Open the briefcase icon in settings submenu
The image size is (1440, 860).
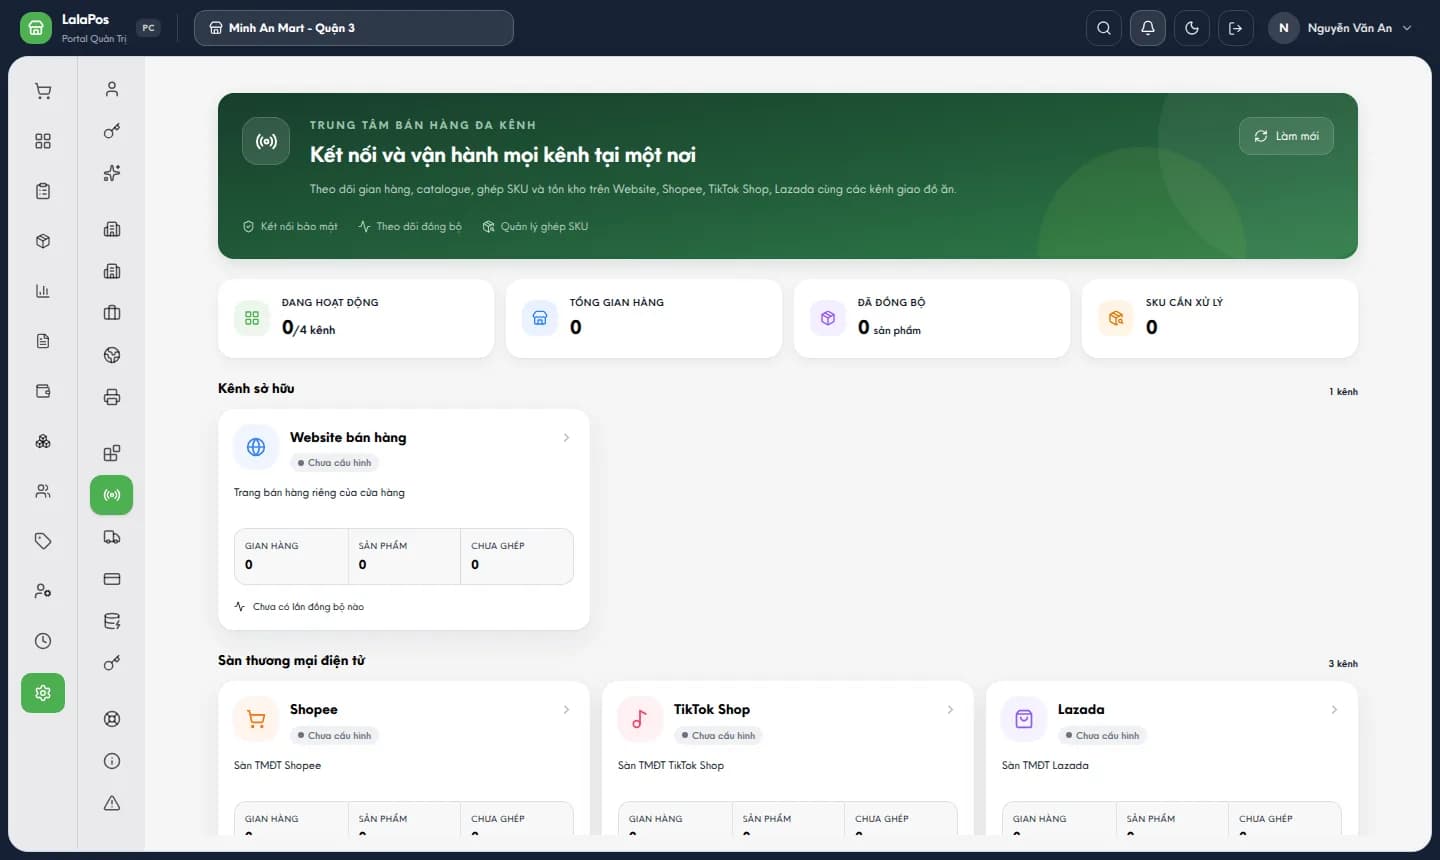(x=112, y=313)
